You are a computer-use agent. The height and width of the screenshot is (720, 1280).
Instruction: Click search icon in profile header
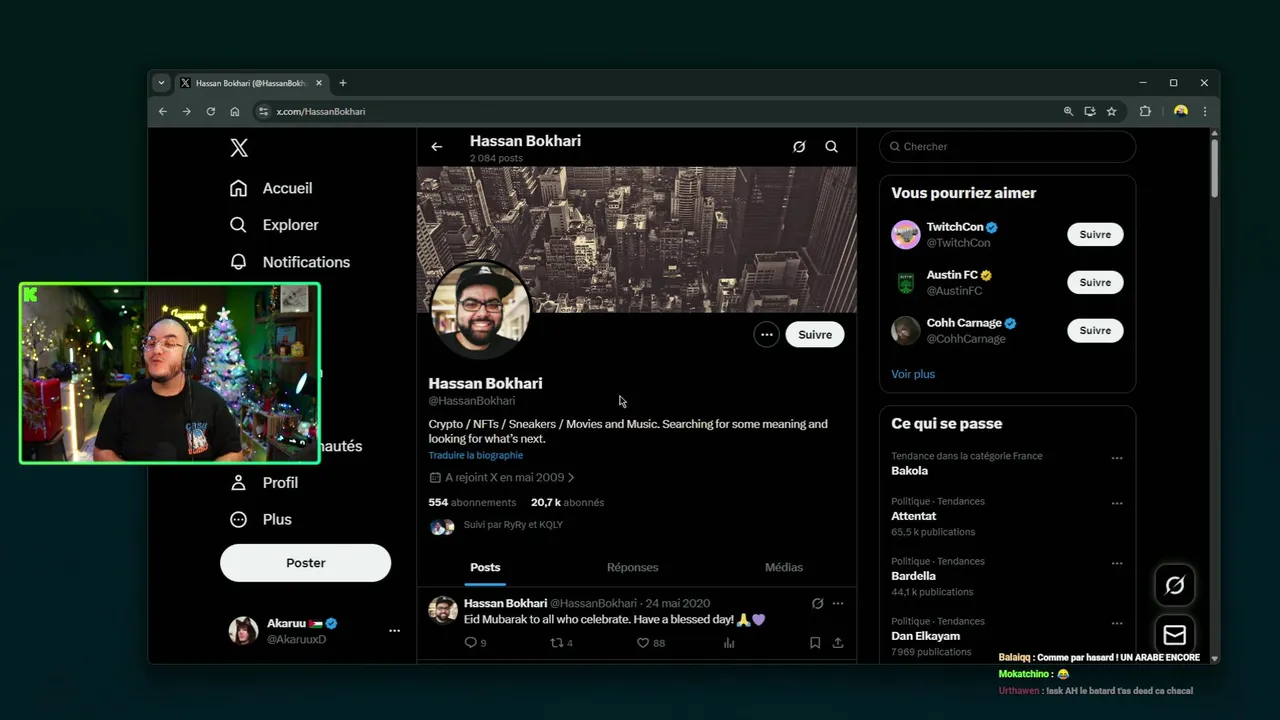[831, 147]
